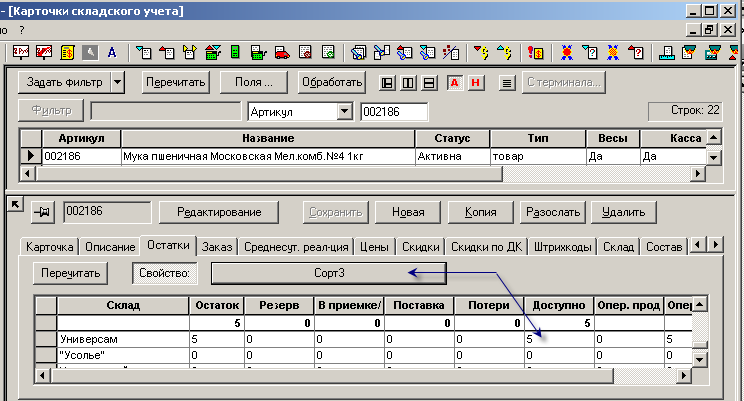Click the lined list icon beside С терминала
This screenshot has width=744, height=401.
[507, 83]
